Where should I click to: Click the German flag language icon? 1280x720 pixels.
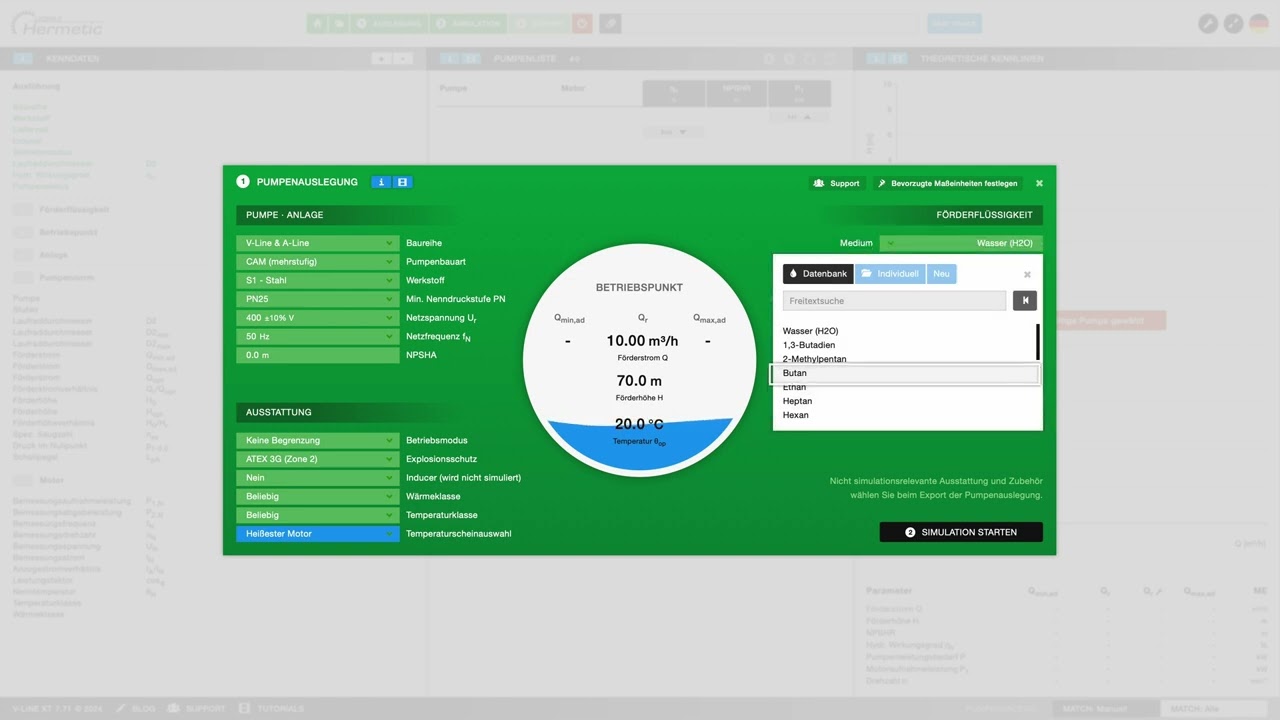coord(1259,23)
